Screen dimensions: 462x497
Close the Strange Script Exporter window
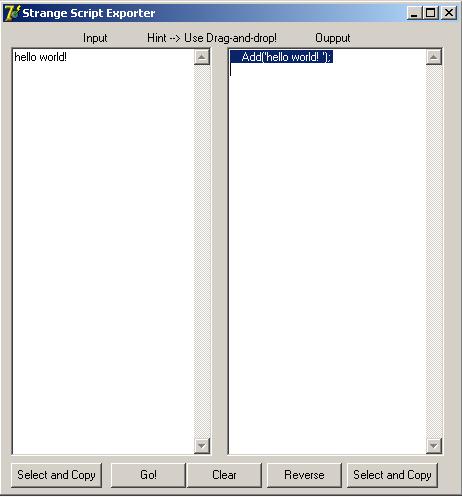pyautogui.click(x=448, y=13)
